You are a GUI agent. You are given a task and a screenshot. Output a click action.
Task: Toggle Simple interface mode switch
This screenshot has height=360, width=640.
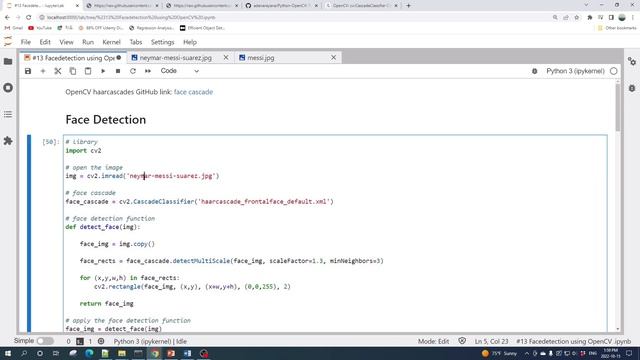tap(45, 341)
